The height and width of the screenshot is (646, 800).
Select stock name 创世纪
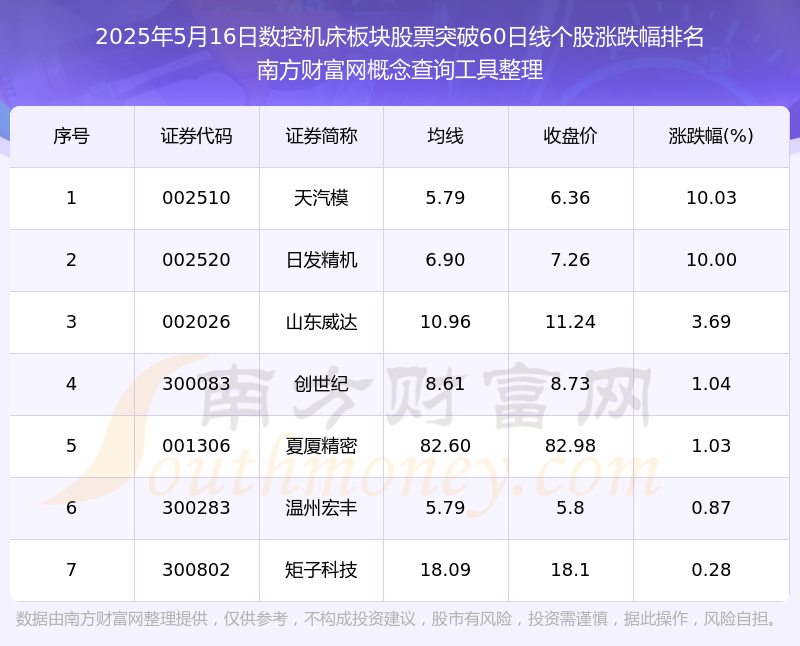click(321, 384)
